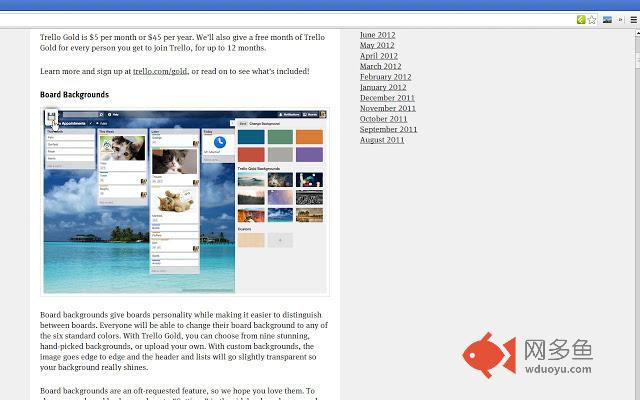The image size is (640, 400).
Task: Open the February 2012 archive link
Action: 385,77
